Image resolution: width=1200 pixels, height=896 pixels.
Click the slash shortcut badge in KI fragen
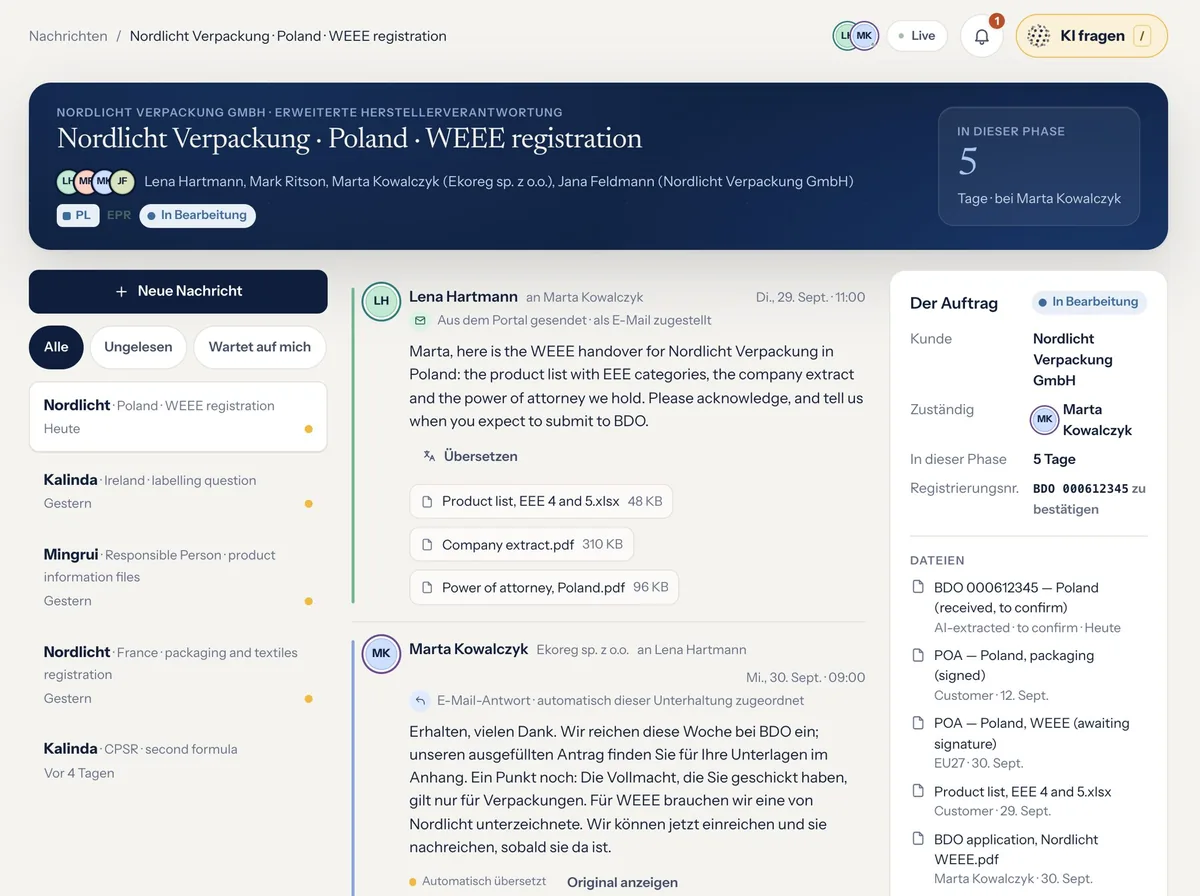click(1143, 36)
